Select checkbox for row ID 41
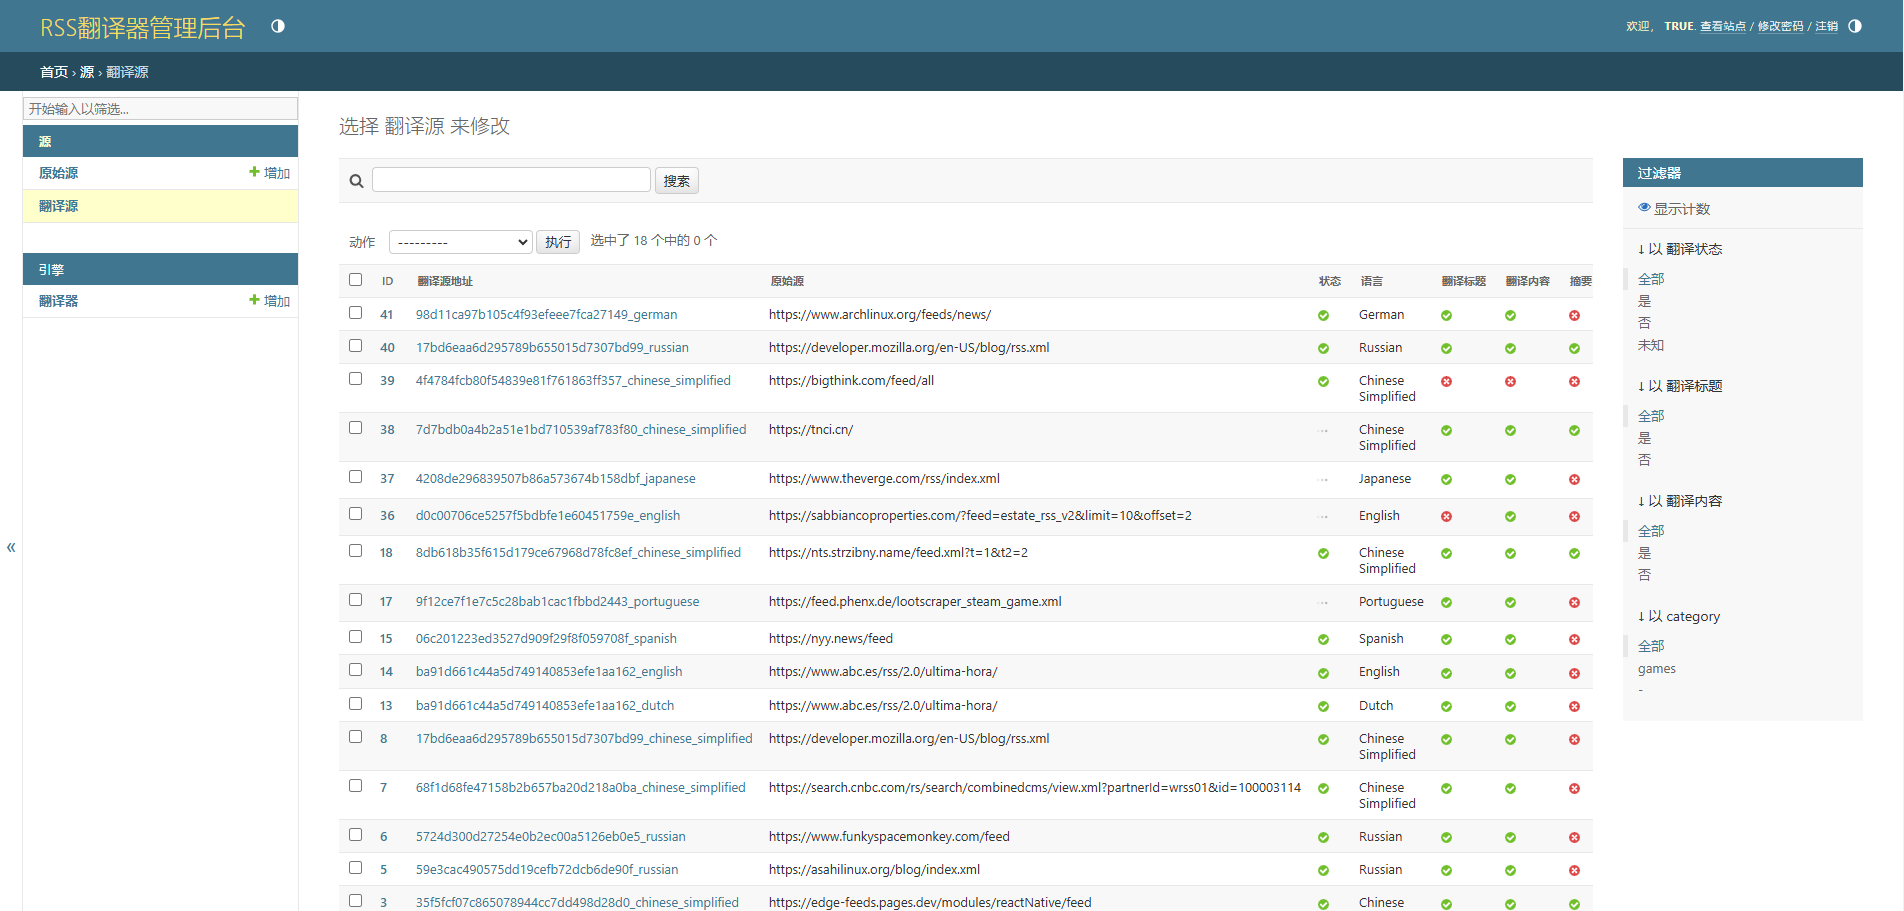Image resolution: width=1904 pixels, height=911 pixels. point(355,313)
